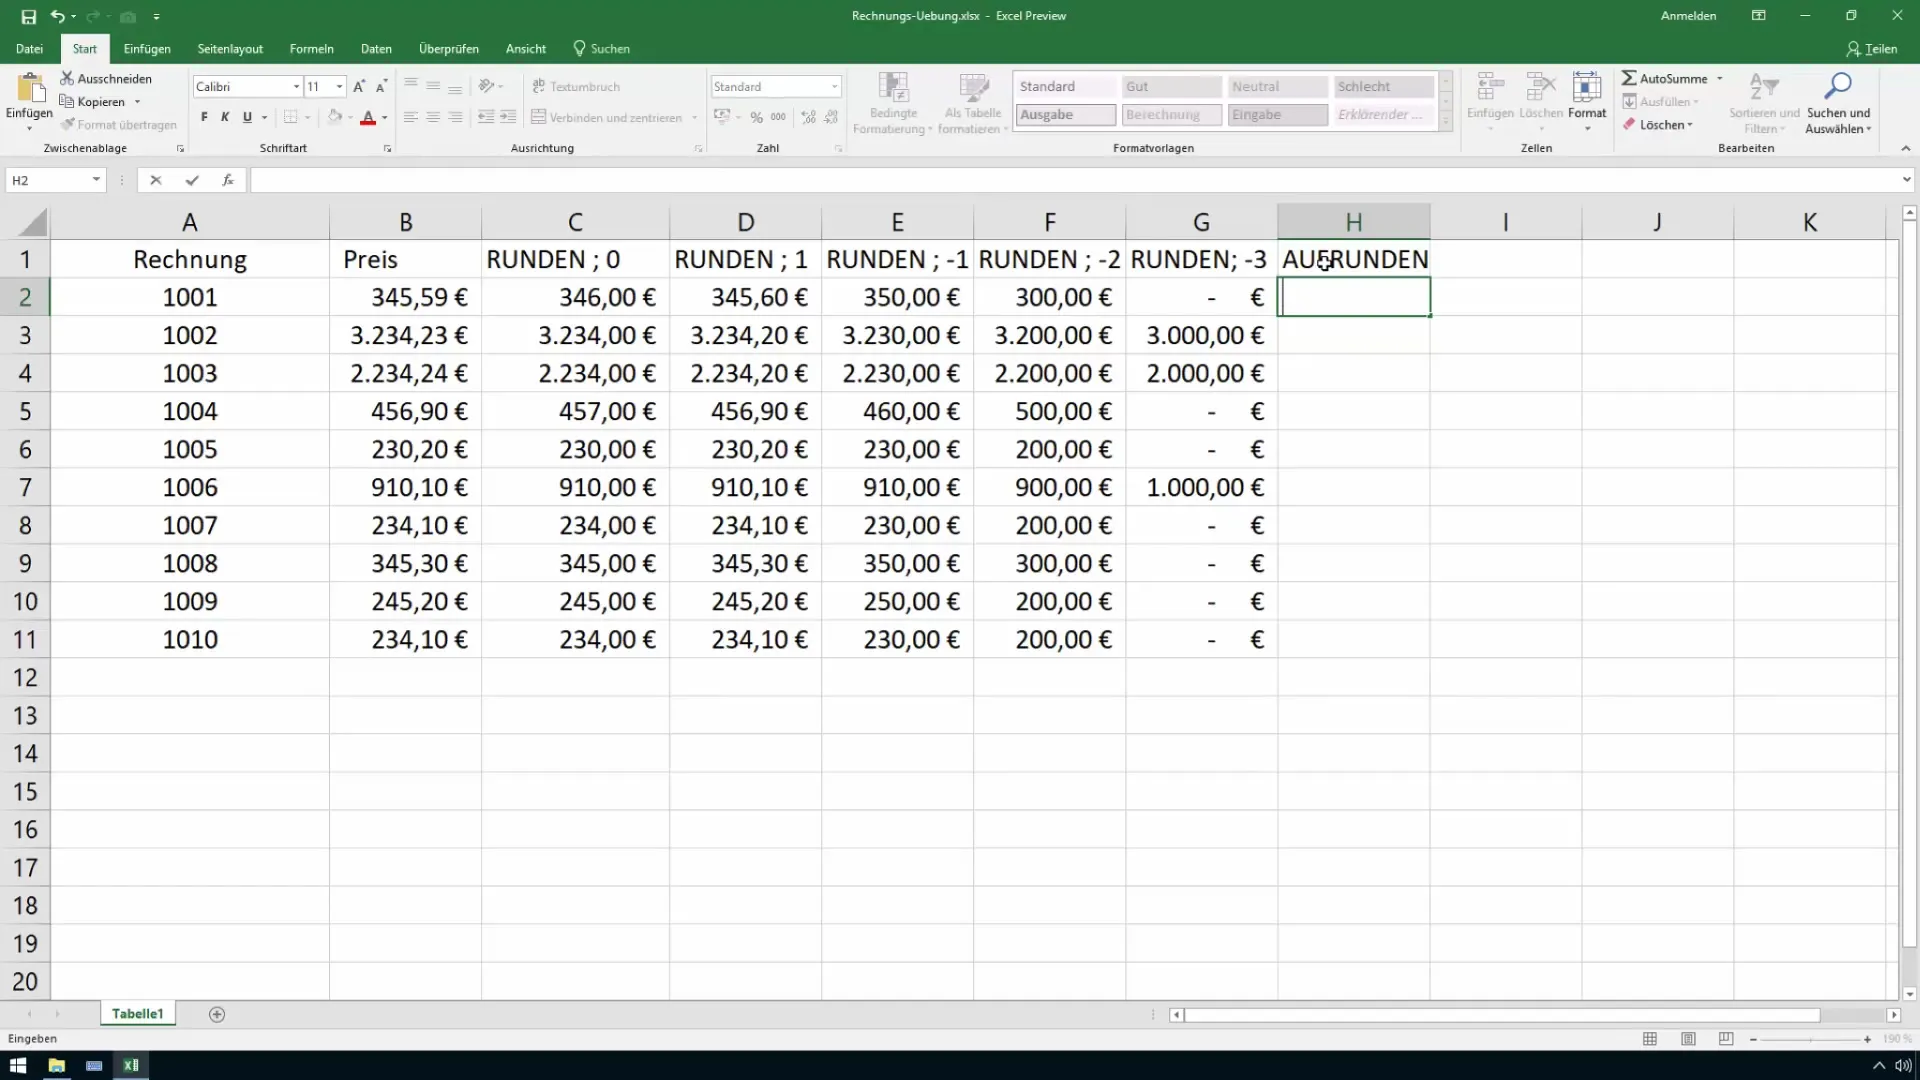Open the Windows Start button
This screenshot has height=1080, width=1920.
[x=18, y=1065]
